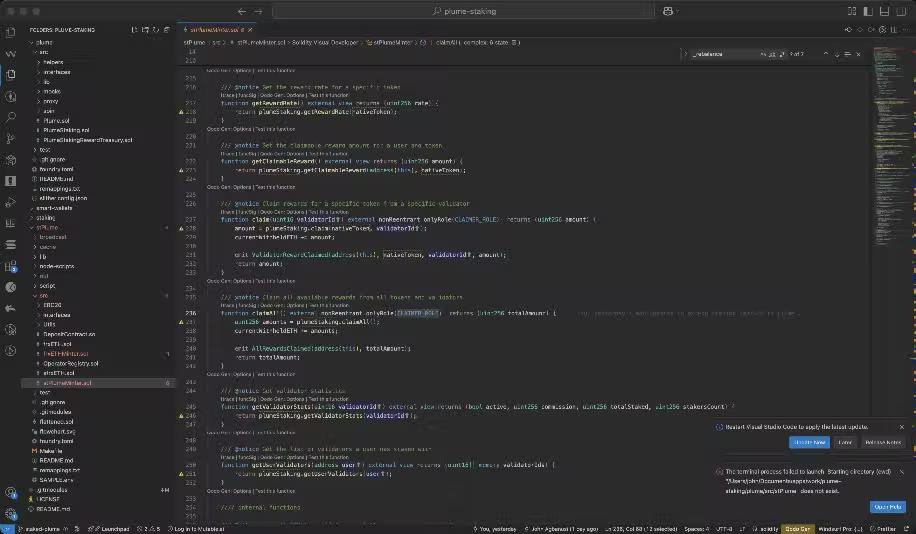Click the Later button in update notification
The width and height of the screenshot is (916, 534).
(x=845, y=442)
